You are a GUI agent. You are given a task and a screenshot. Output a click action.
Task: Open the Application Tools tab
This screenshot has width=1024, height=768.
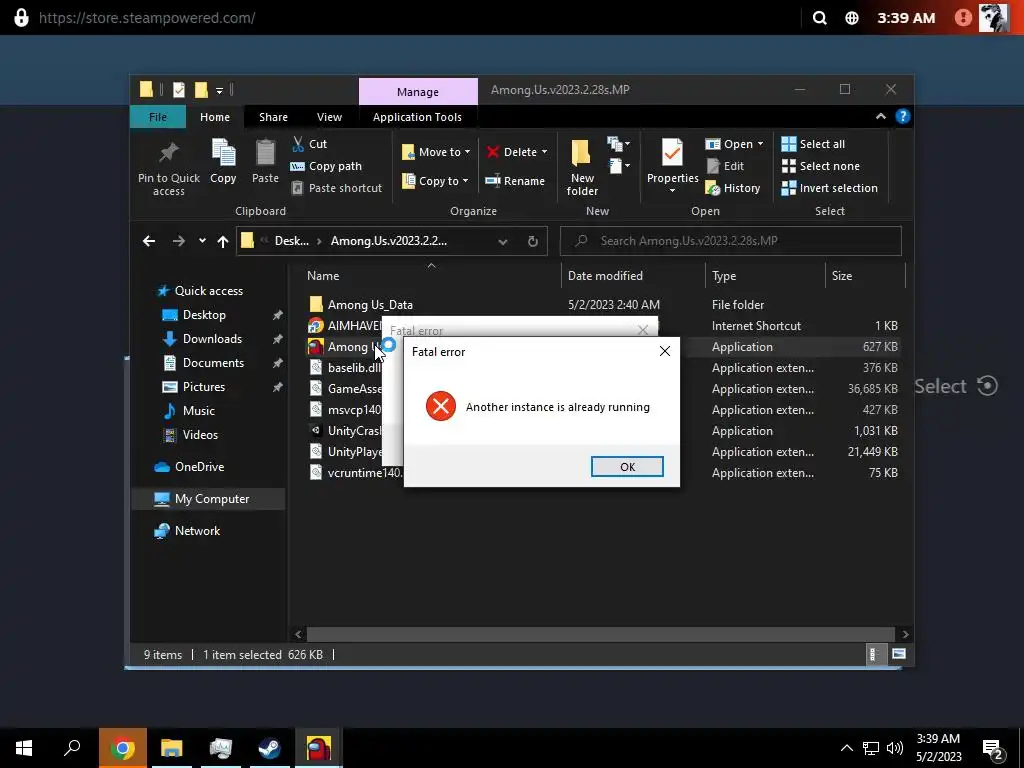(x=417, y=117)
